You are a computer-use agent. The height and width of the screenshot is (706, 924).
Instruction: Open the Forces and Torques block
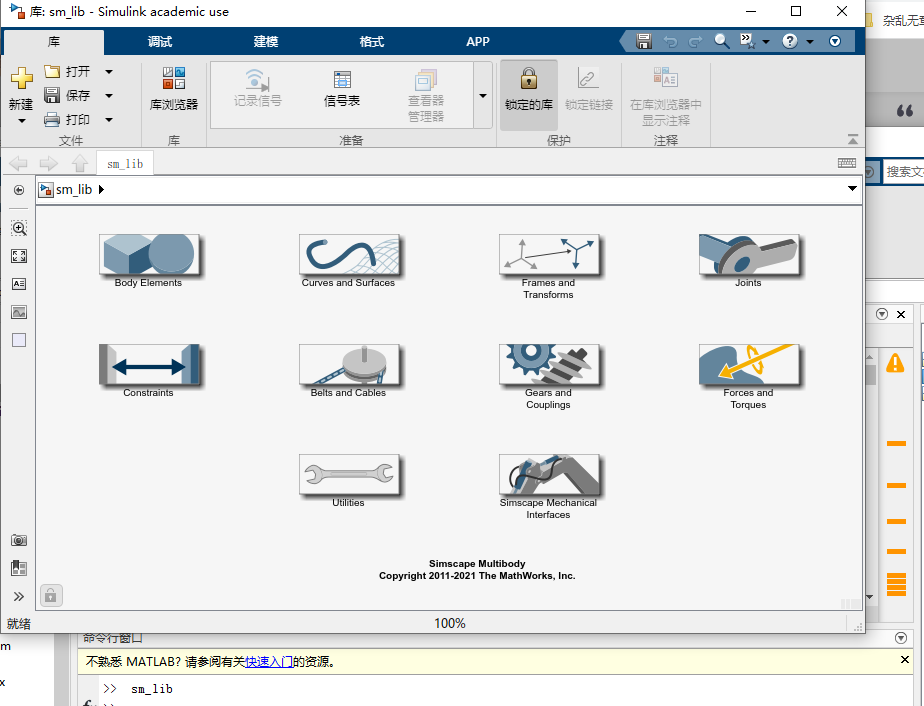[748, 365]
